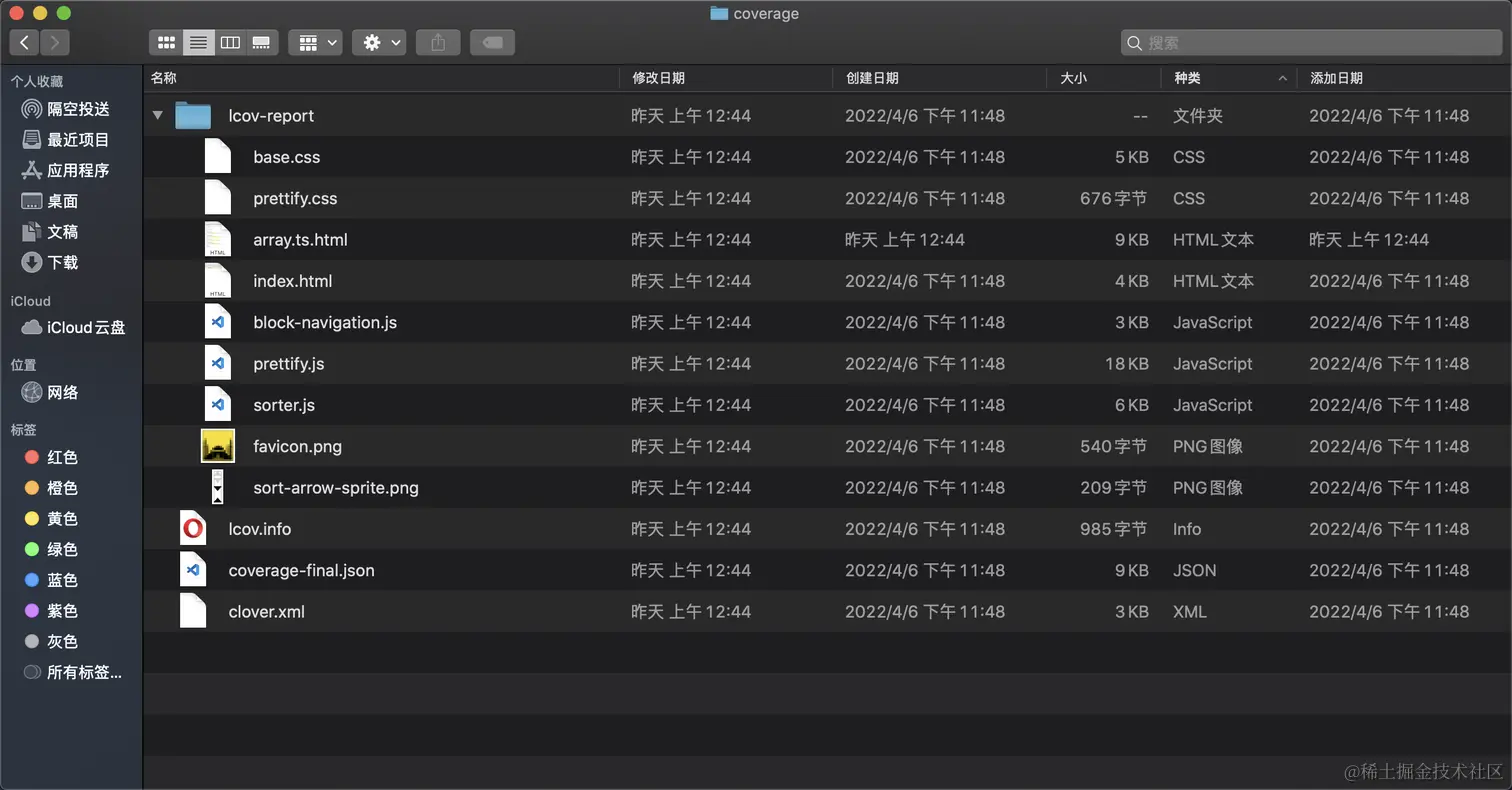The width and height of the screenshot is (1512, 790).
Task: Select gallery view mode button
Action: 261,42
